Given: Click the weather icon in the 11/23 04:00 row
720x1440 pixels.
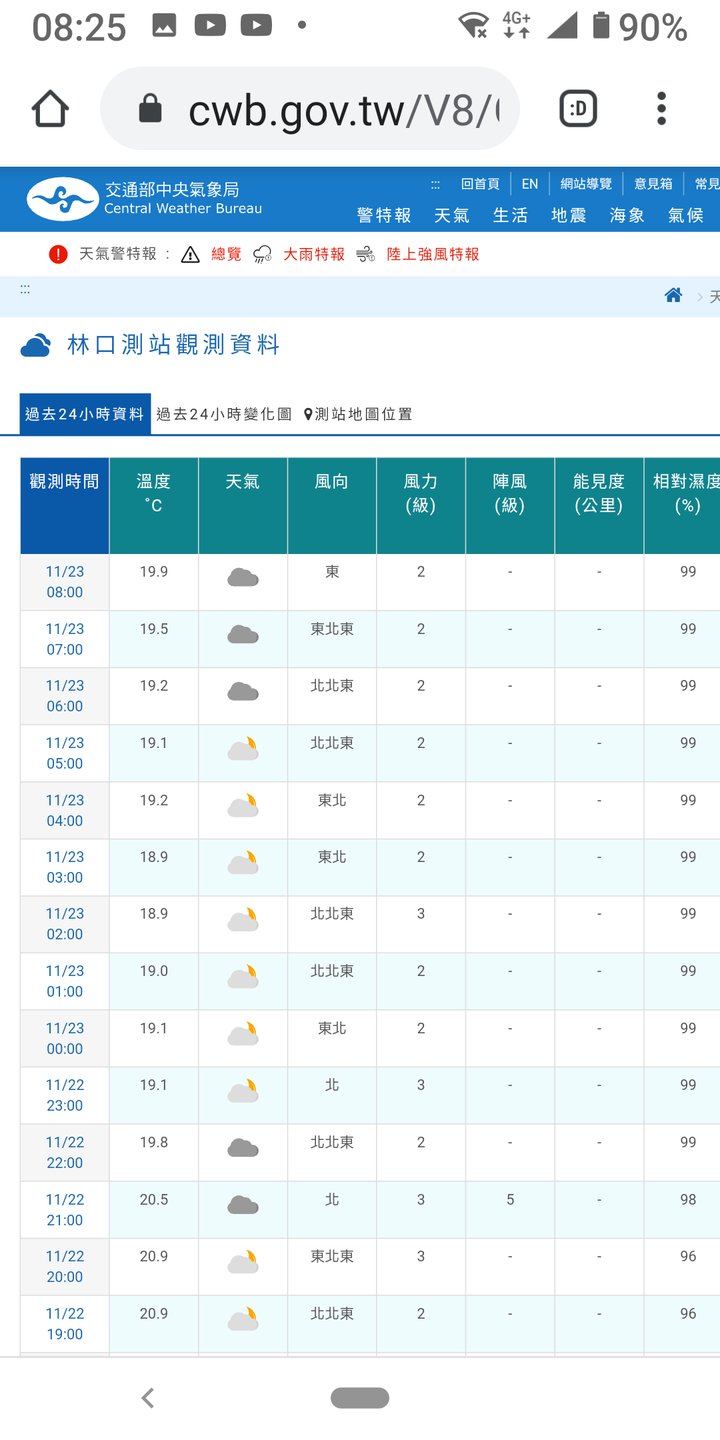Looking at the screenshot, I should (243, 805).
